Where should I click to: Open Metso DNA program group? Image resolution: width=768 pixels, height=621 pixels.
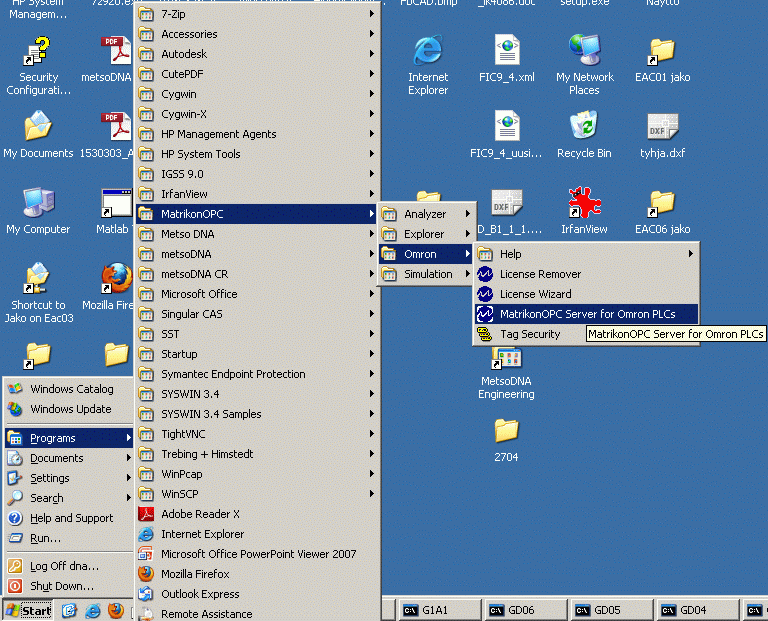click(257, 234)
